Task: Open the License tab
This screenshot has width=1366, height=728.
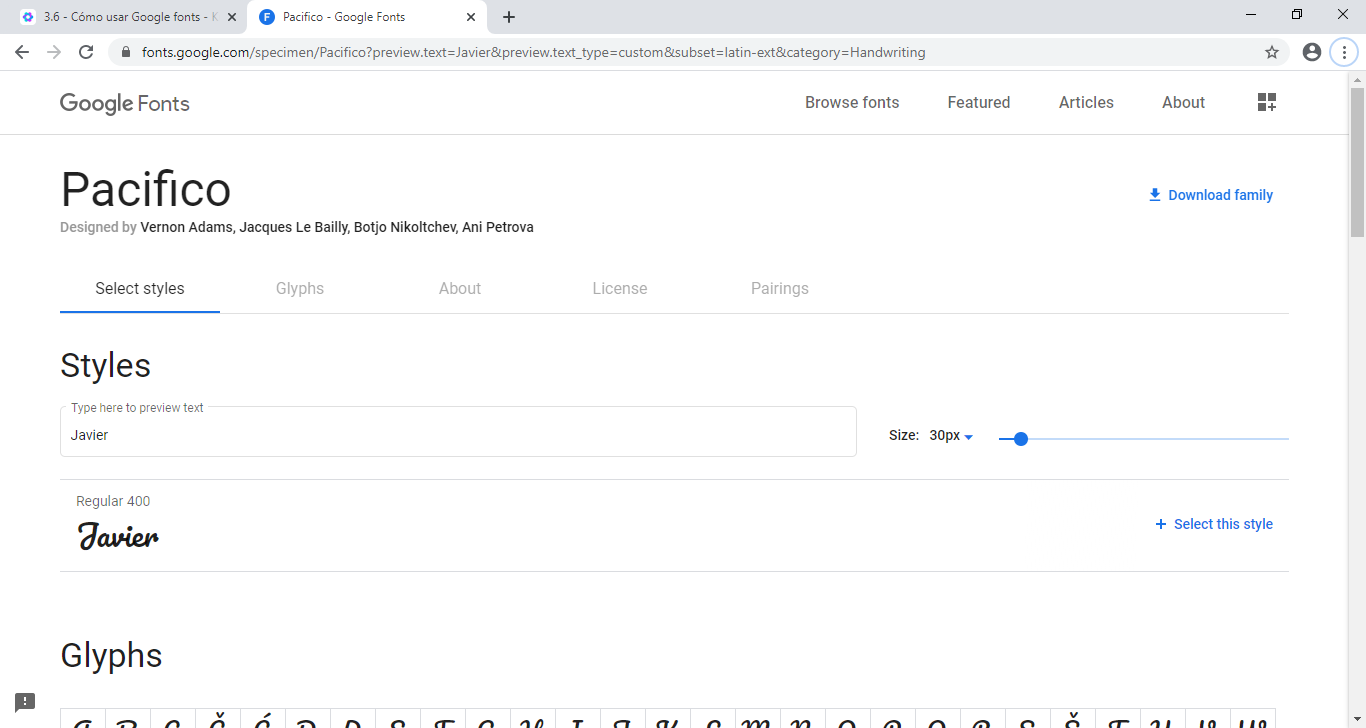Action: click(x=620, y=288)
